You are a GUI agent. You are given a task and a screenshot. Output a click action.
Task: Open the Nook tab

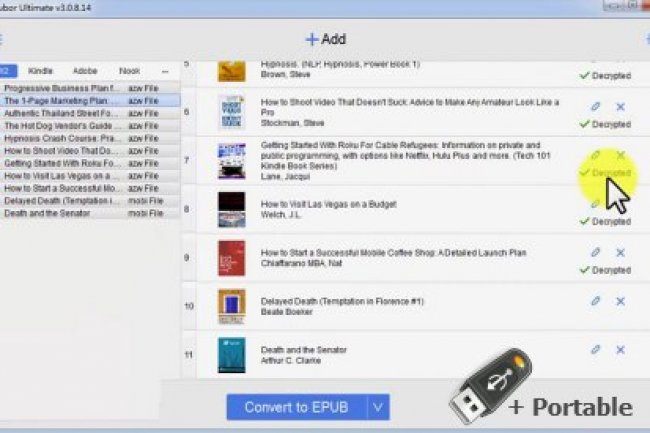(x=129, y=72)
